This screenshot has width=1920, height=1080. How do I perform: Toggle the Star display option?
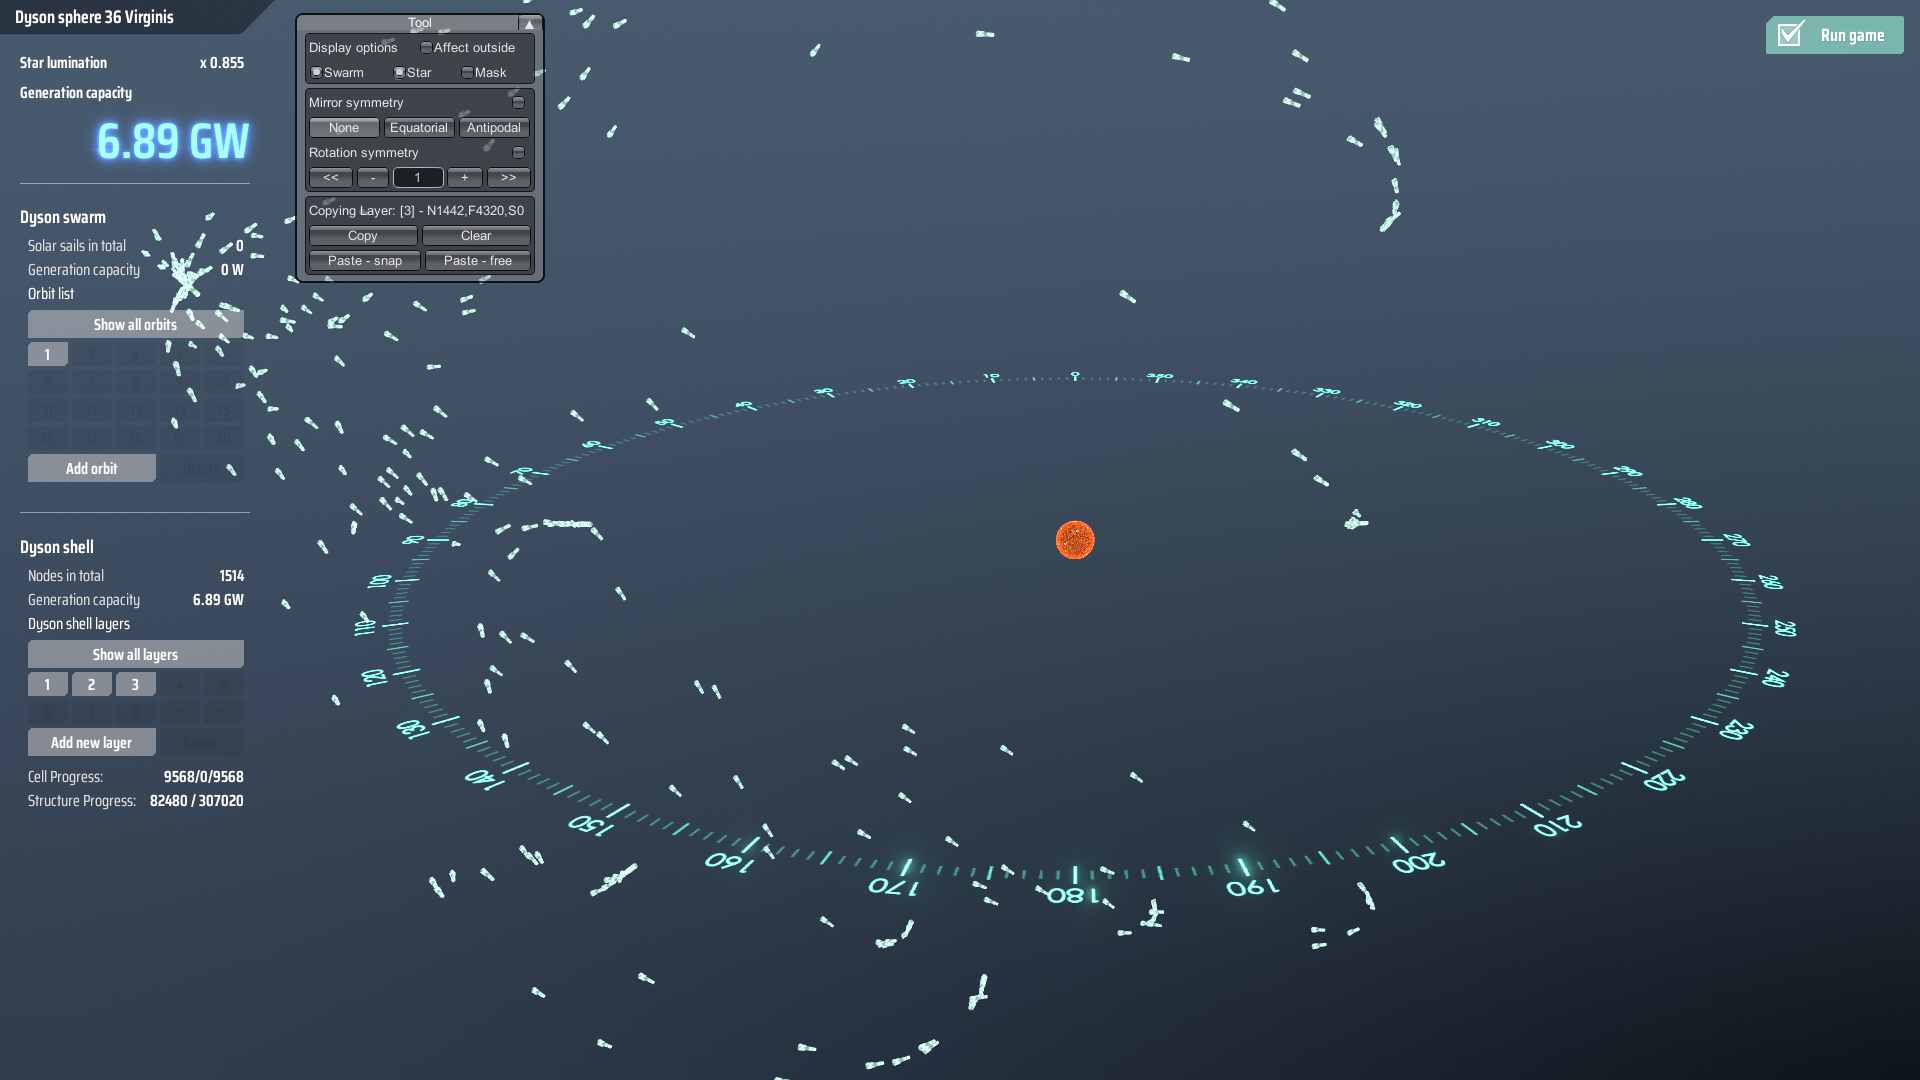tap(399, 72)
